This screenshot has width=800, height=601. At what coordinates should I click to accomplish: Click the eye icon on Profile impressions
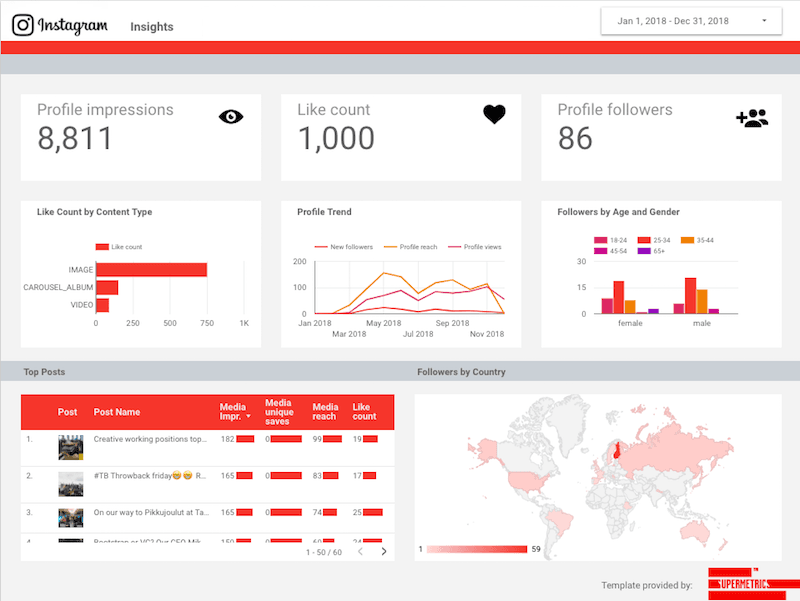click(231, 117)
